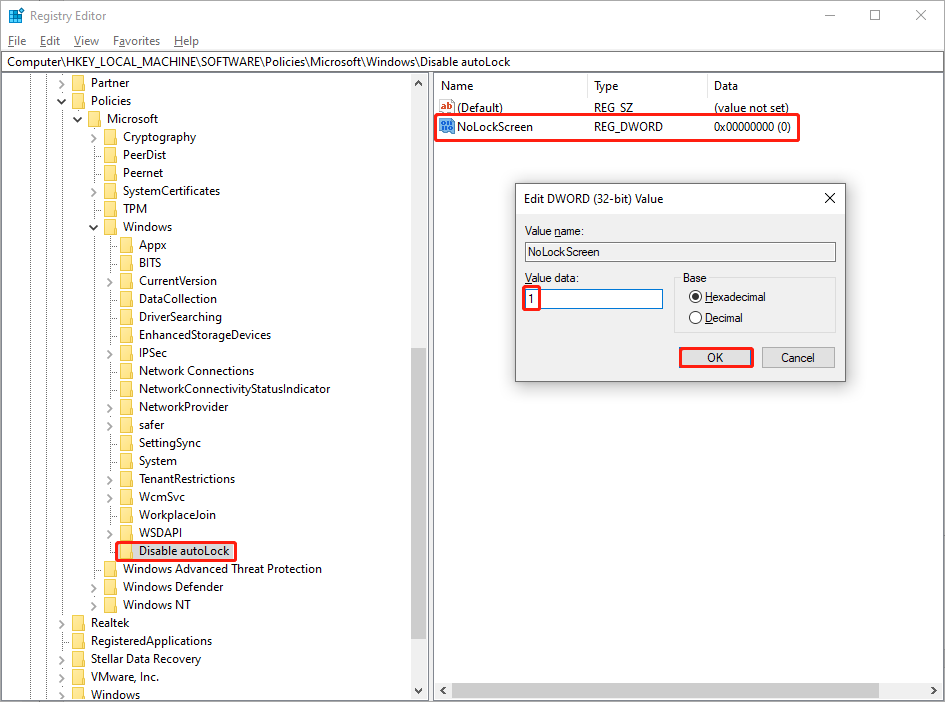Expand the IPSec key
945x702 pixels.
110,354
